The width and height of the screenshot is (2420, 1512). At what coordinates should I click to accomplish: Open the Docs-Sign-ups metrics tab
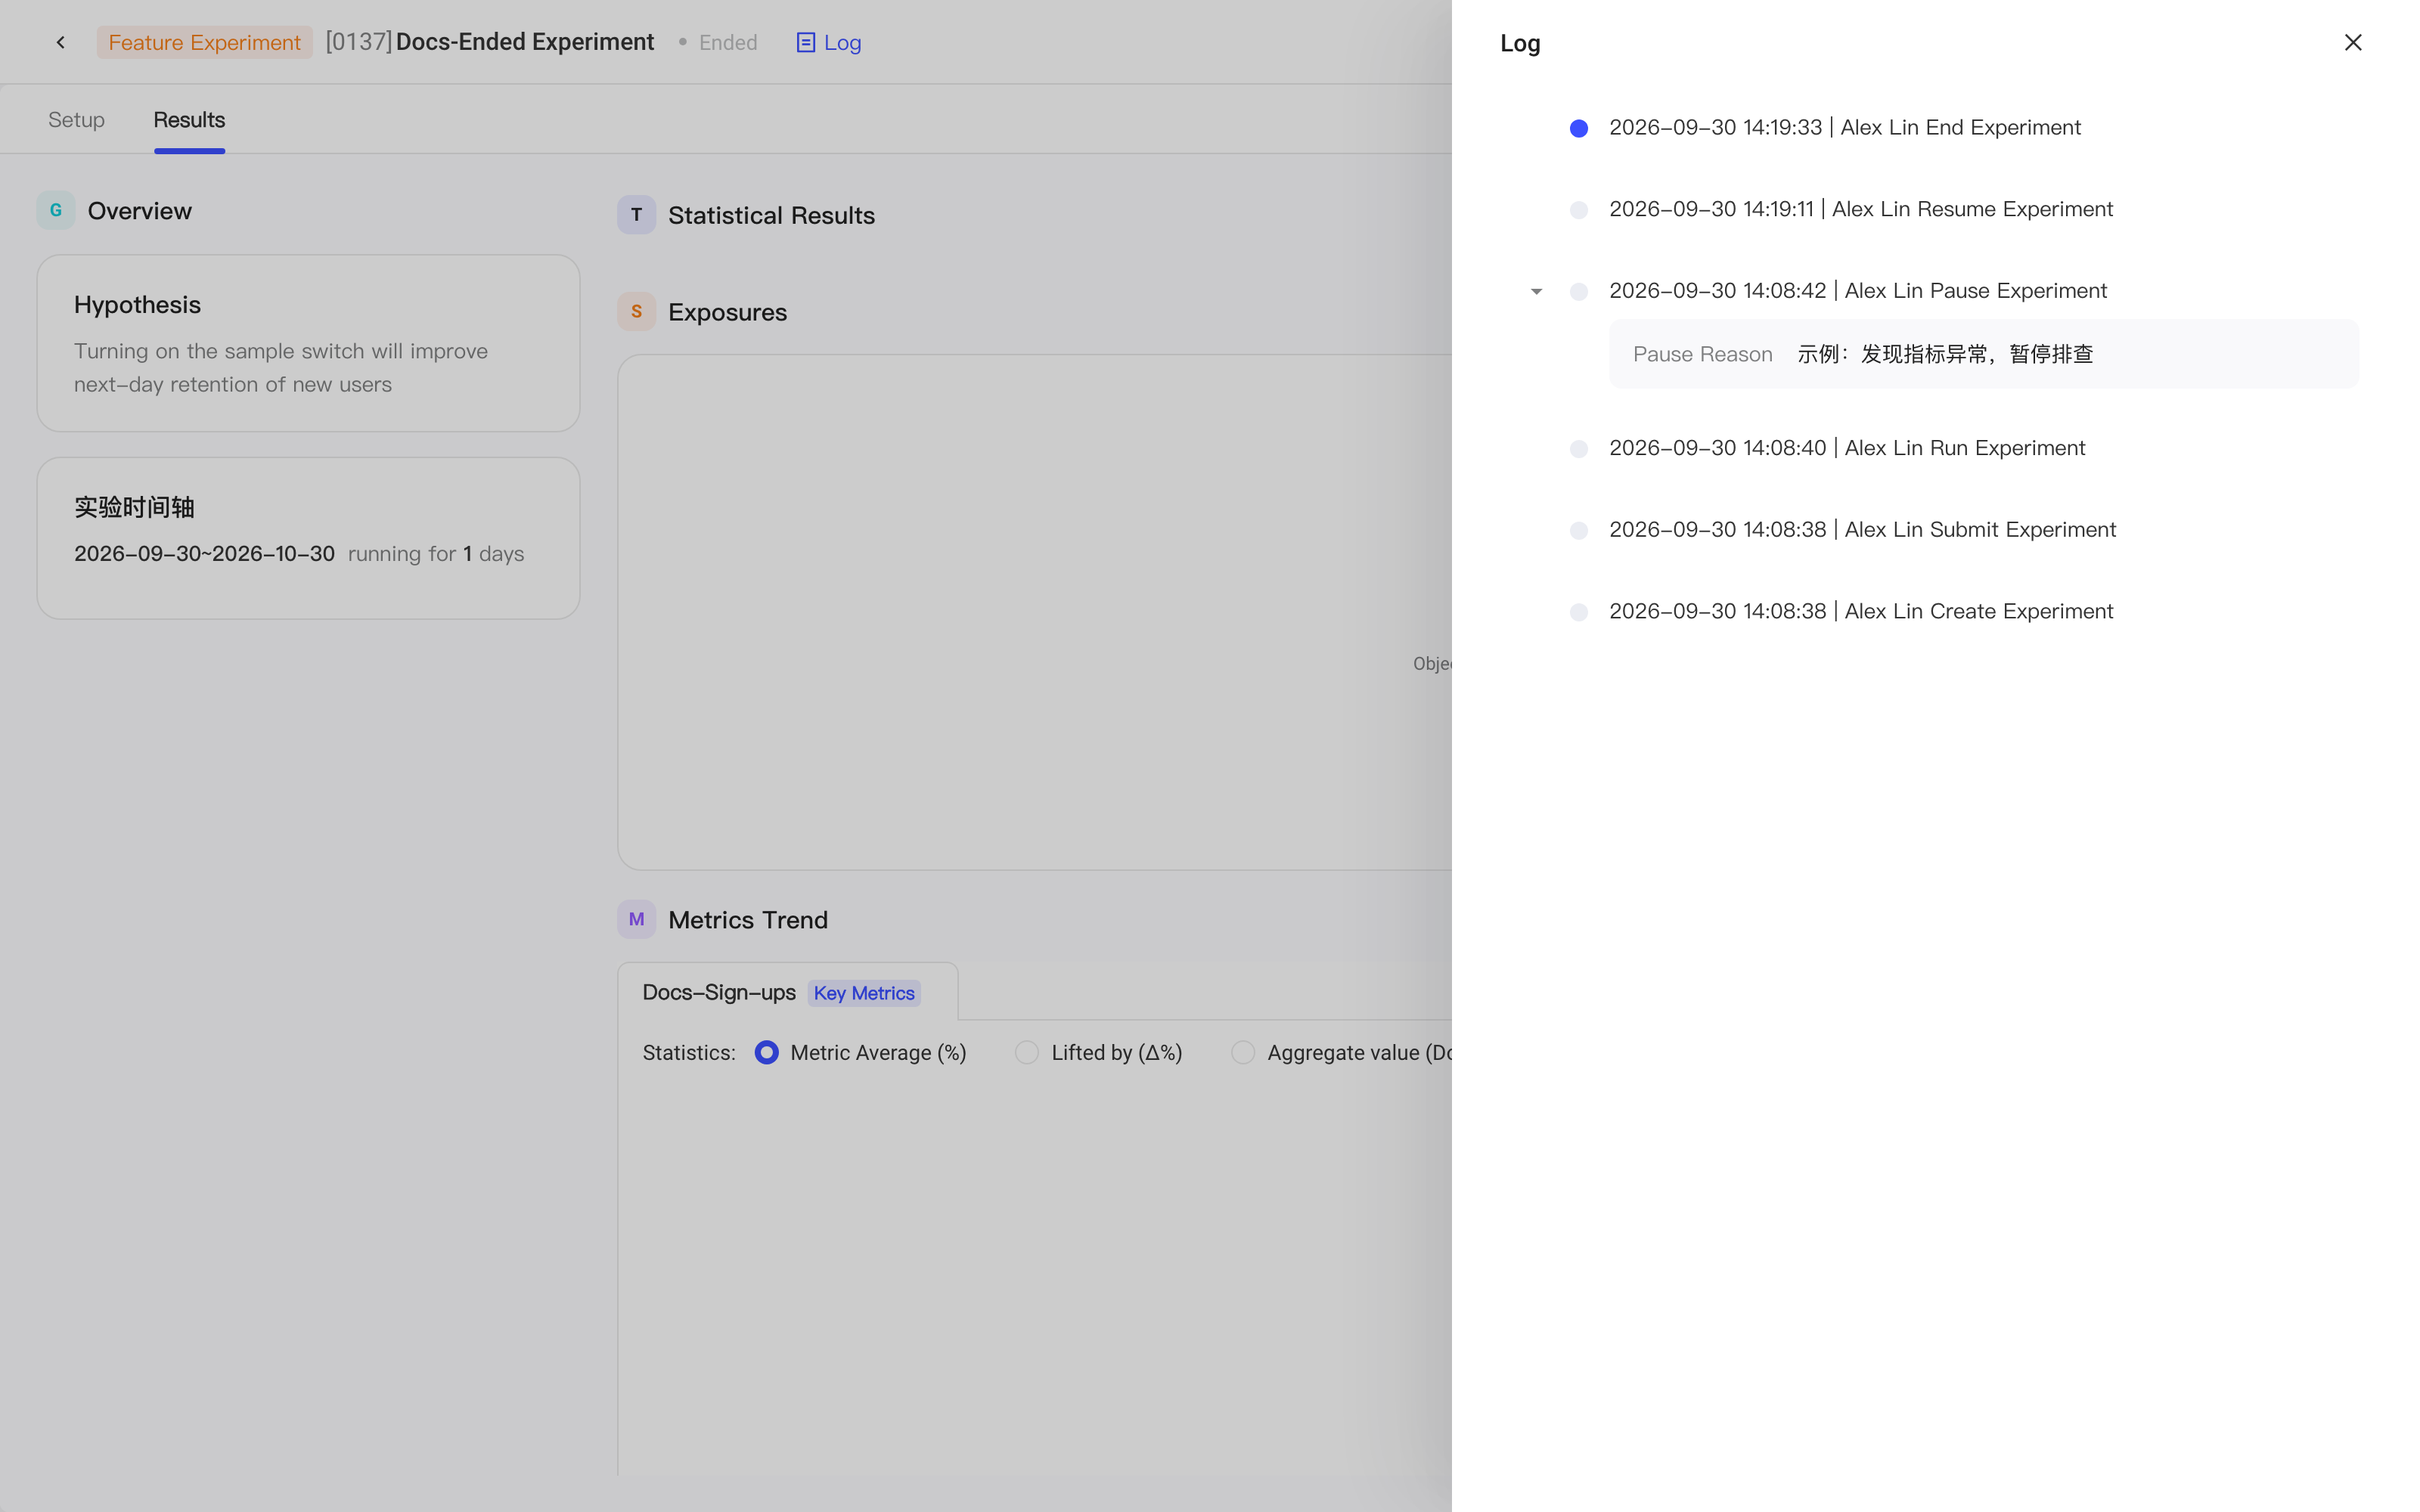[787, 992]
